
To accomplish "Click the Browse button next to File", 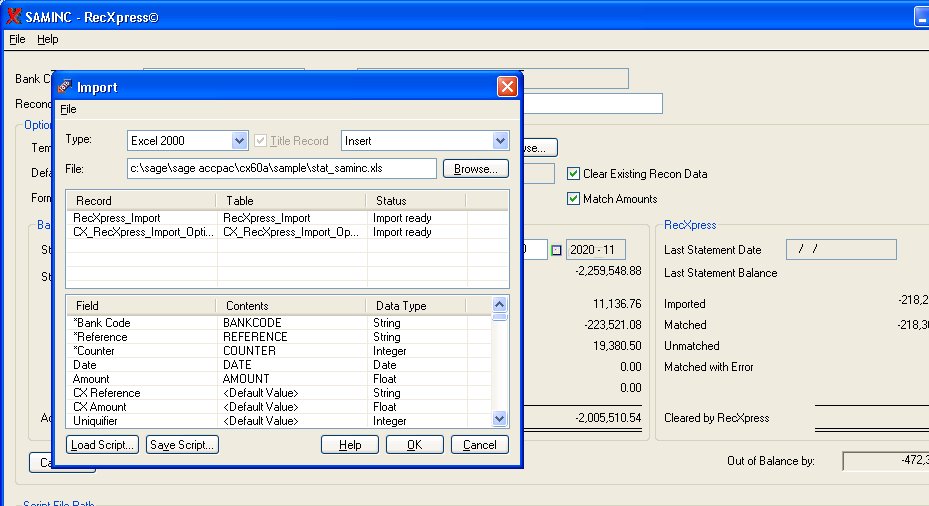I will (475, 169).
